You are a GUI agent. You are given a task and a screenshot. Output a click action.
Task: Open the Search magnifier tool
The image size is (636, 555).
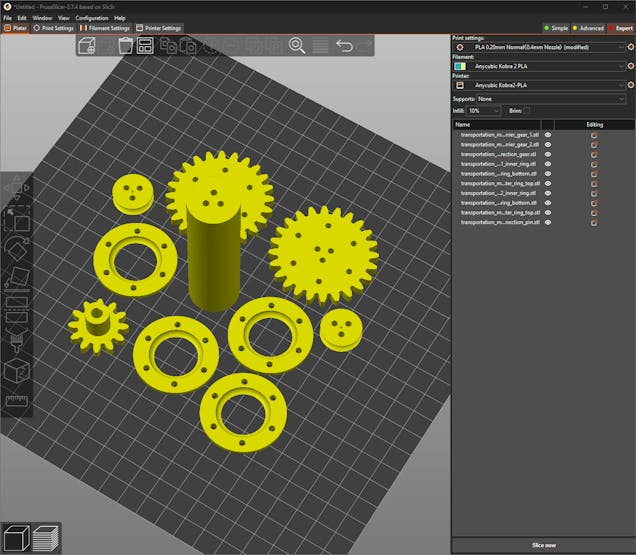point(297,46)
